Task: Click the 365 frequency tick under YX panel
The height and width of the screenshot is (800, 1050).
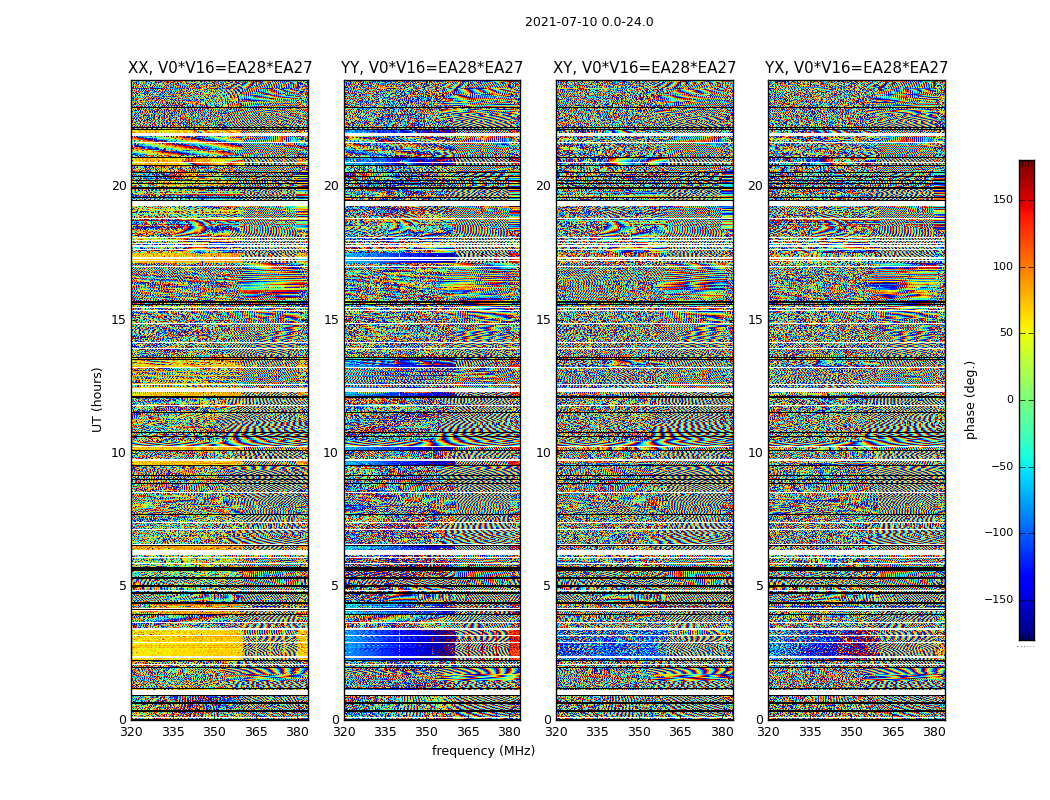Action: 893,732
